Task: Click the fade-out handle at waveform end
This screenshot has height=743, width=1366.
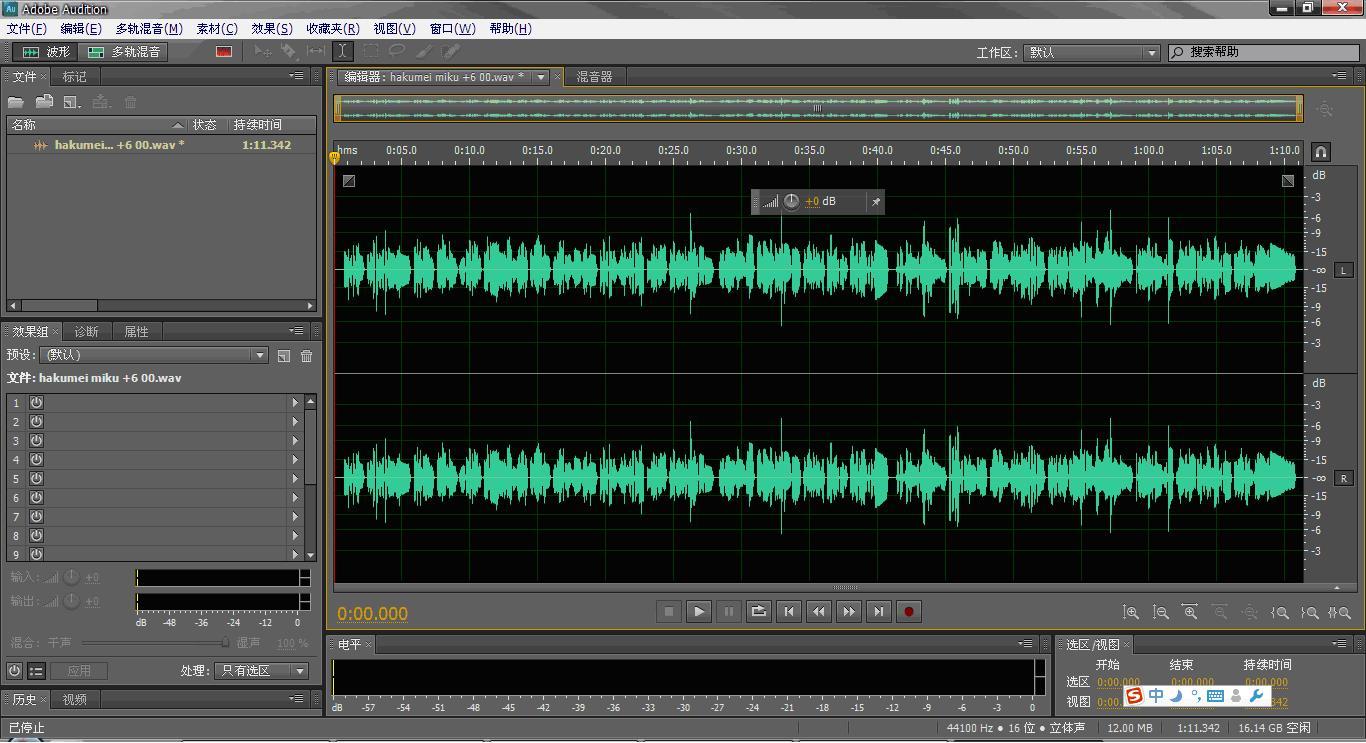Action: pos(1288,181)
